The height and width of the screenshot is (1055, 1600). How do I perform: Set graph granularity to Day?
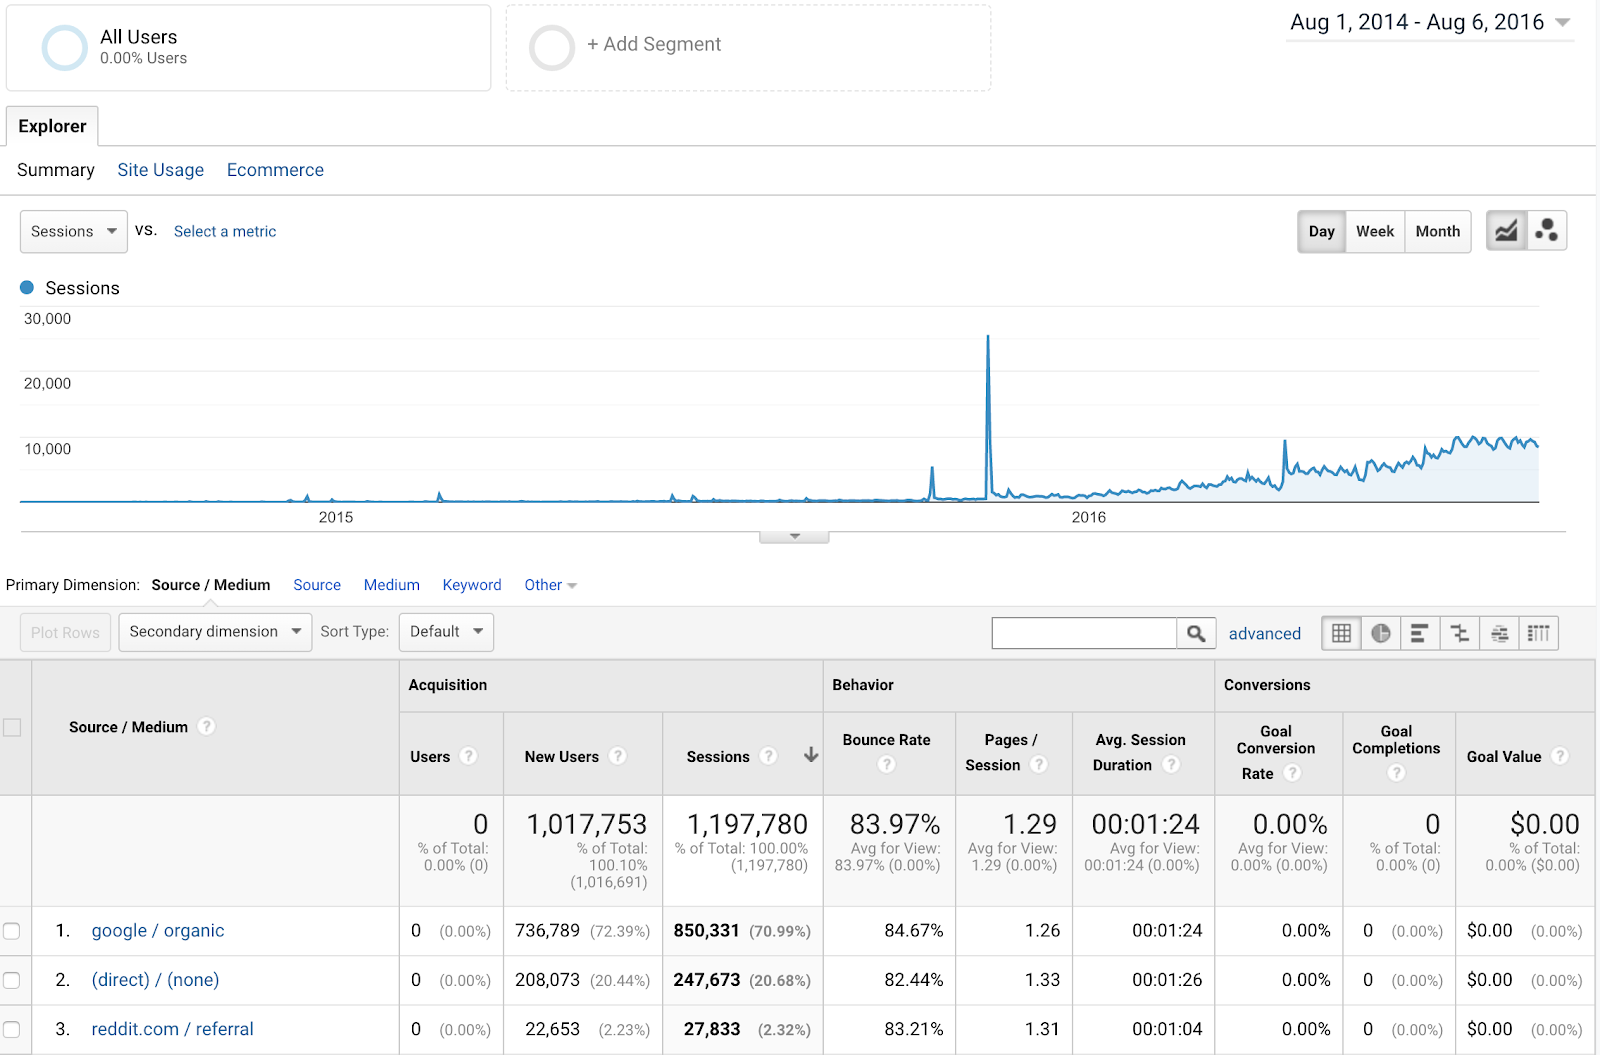click(x=1321, y=231)
